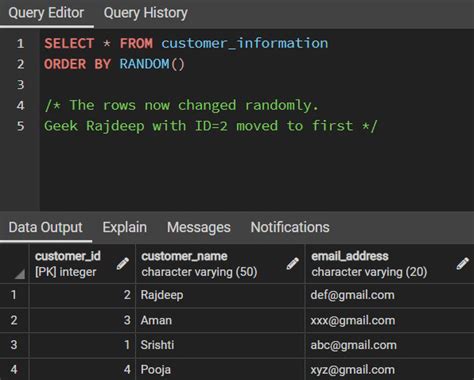Click line number 5 in the editor gutter
Viewport: 474px width, 380px height.
(x=20, y=126)
